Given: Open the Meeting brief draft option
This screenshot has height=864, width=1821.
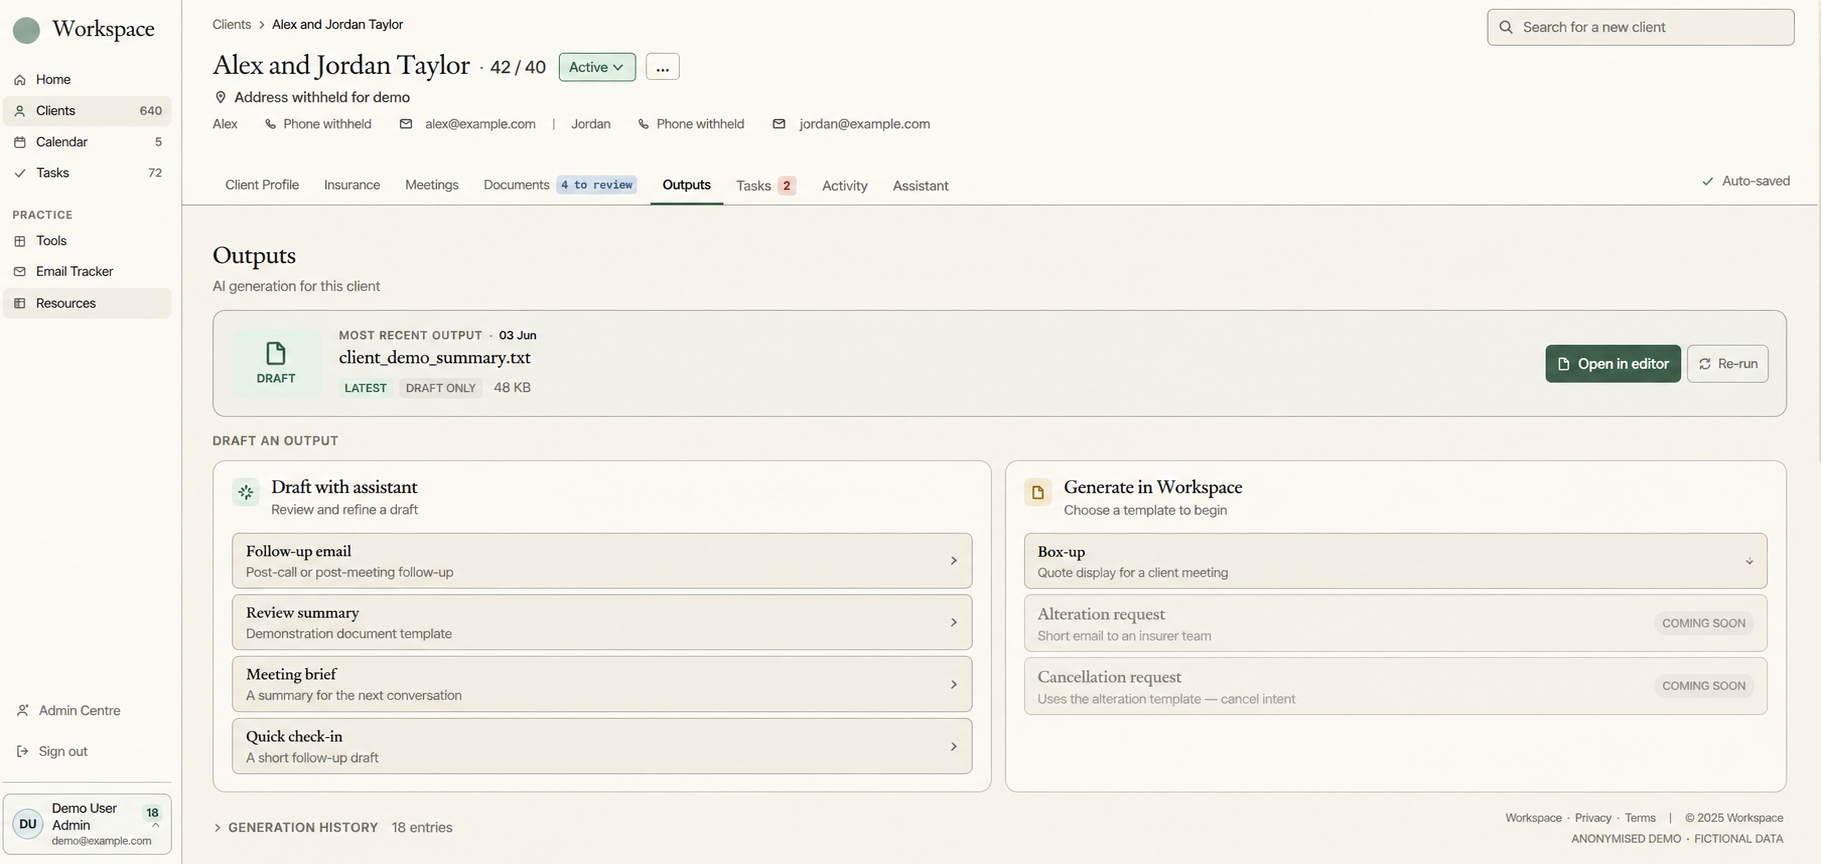Looking at the screenshot, I should pos(602,684).
